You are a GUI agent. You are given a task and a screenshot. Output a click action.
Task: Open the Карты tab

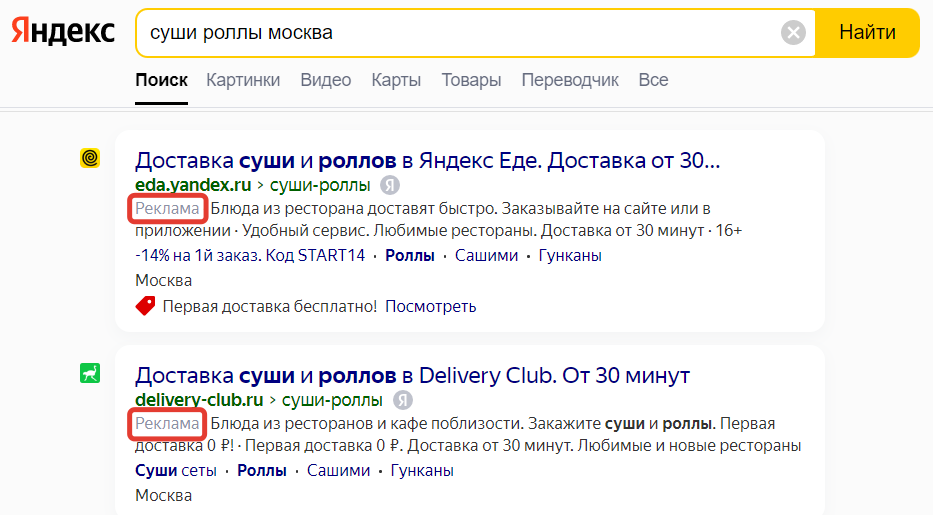396,80
